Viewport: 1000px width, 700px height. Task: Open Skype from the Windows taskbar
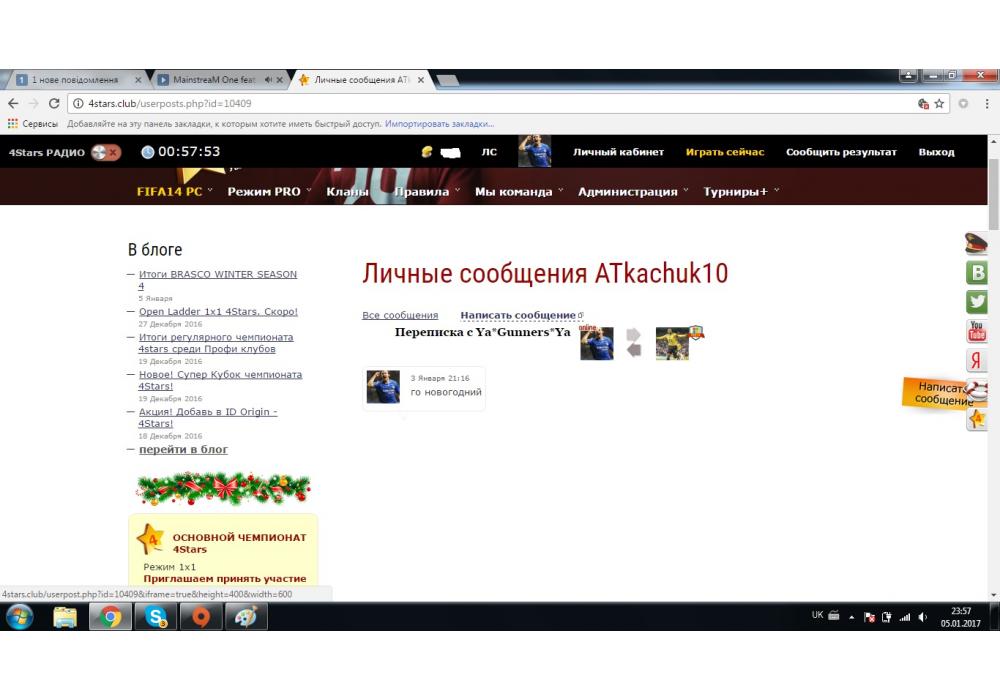point(156,617)
